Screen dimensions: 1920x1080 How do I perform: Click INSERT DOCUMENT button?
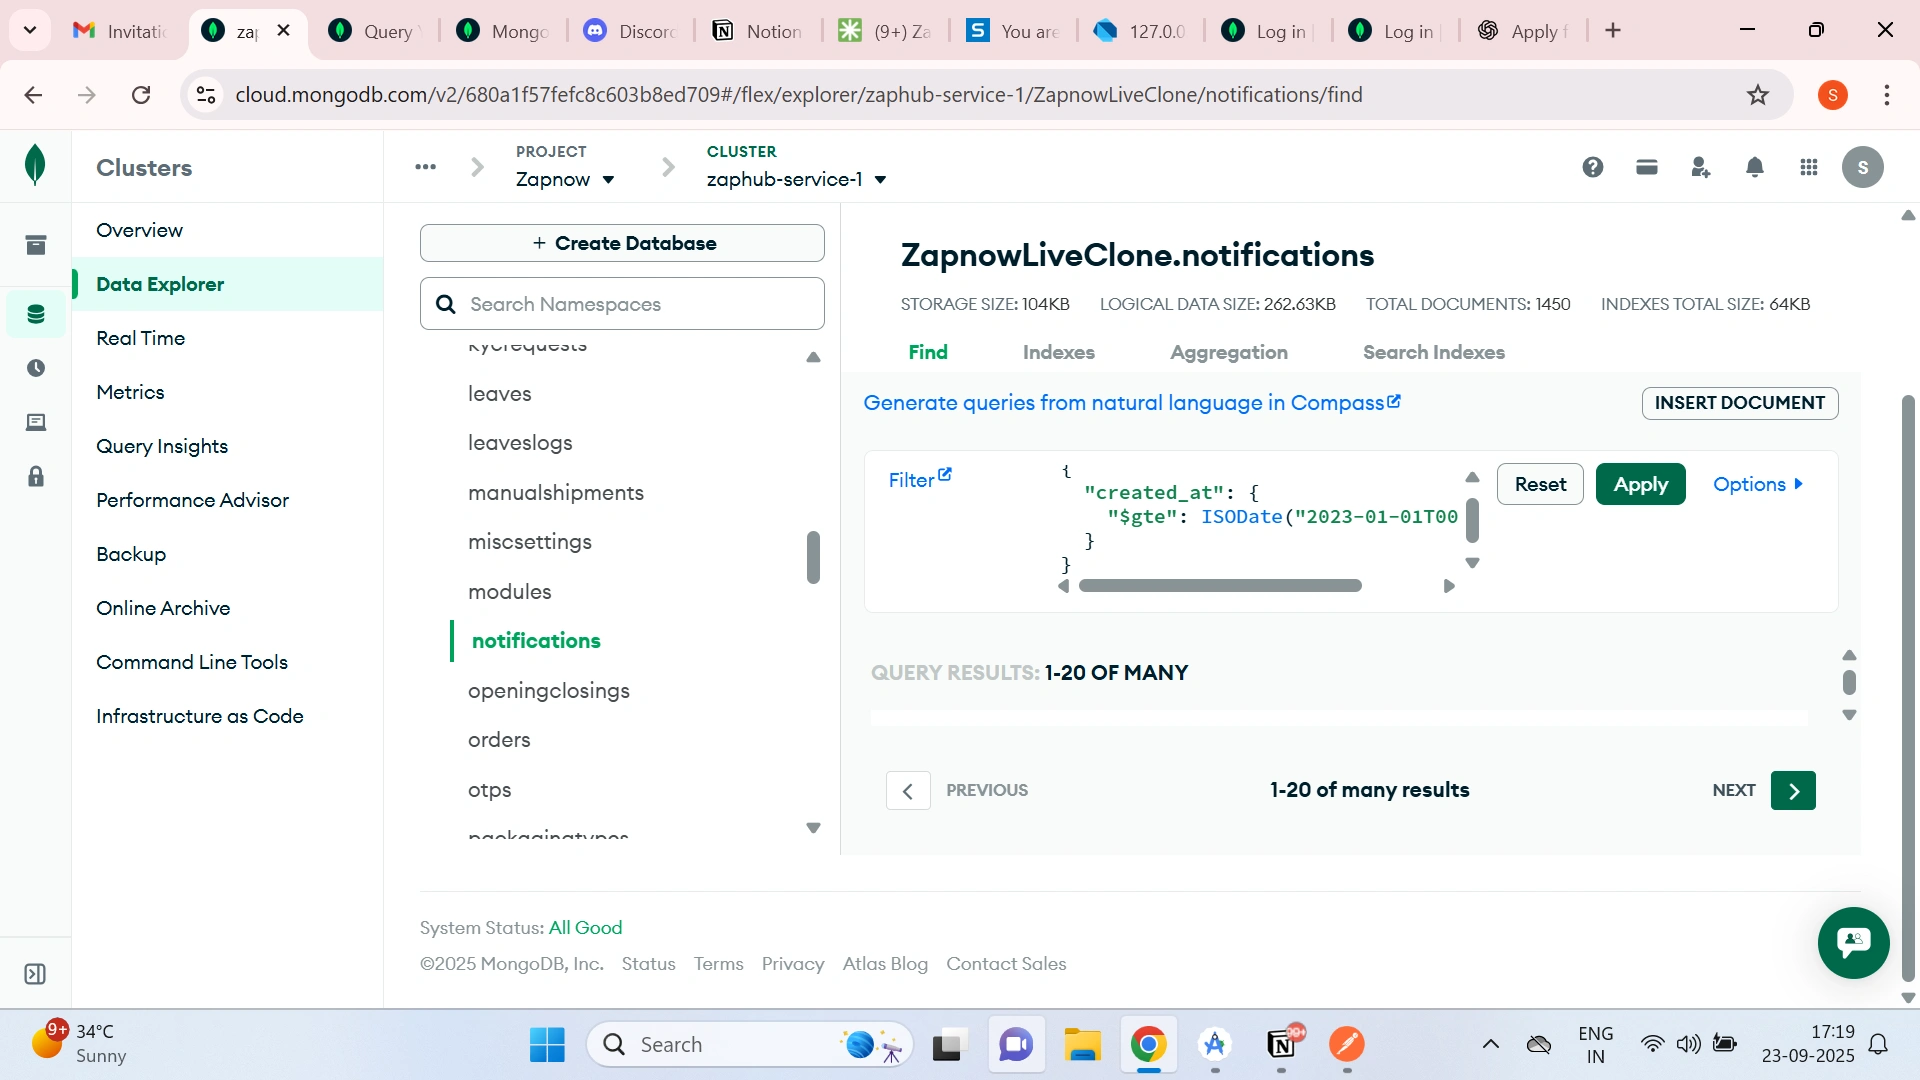tap(1739, 403)
